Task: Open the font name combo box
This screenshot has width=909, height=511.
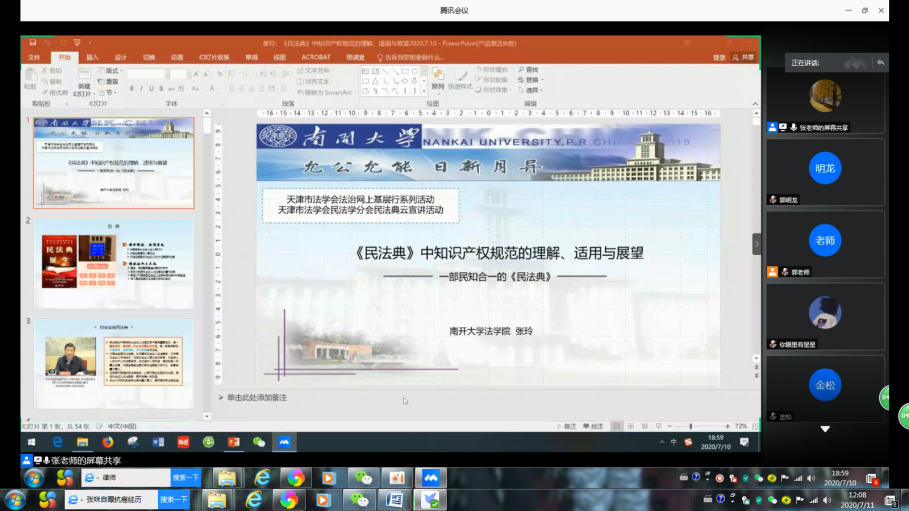Action: [148, 74]
